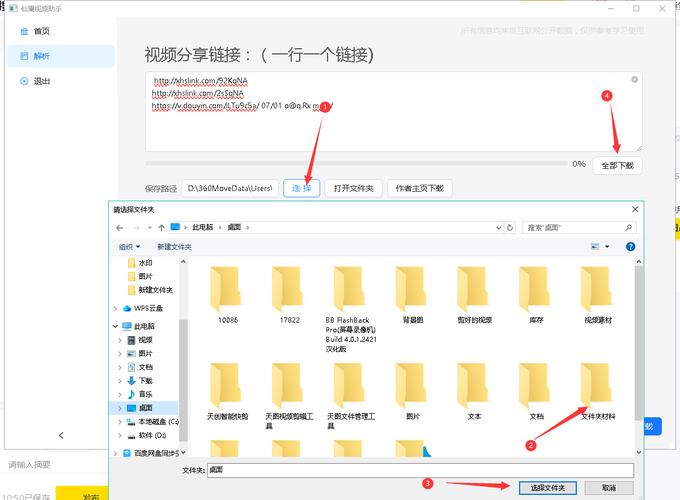
Task: Close the 请选择文件夹 dialog
Action: pyautogui.click(x=635, y=209)
